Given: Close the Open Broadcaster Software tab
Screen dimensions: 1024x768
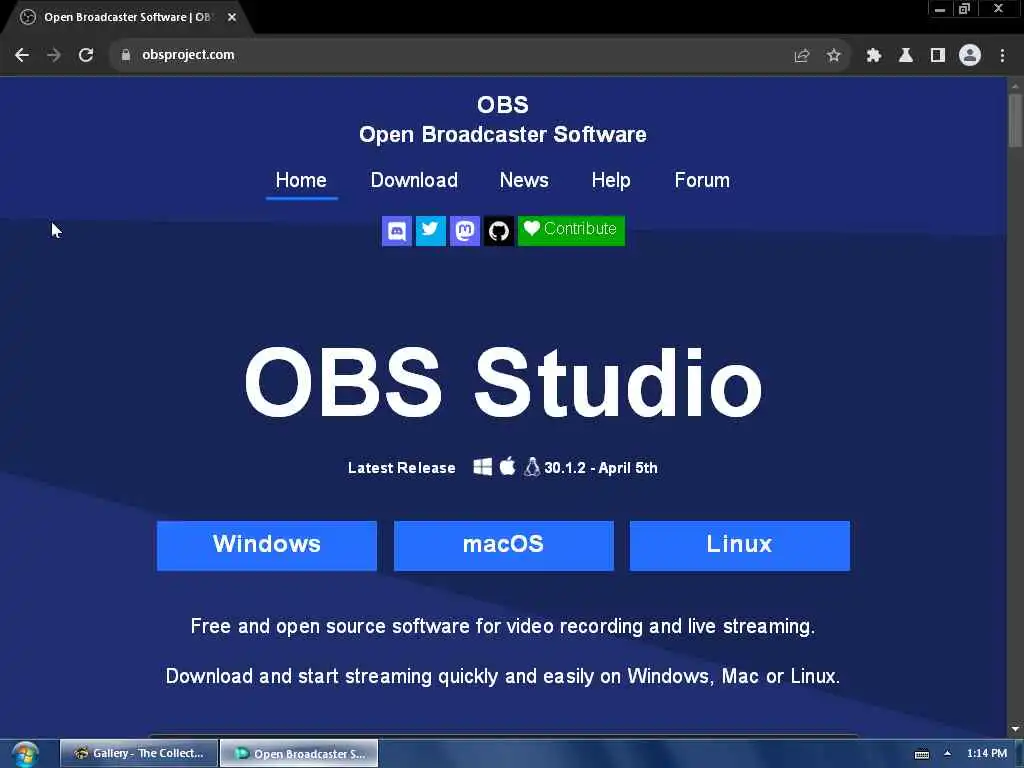Looking at the screenshot, I should coord(232,17).
